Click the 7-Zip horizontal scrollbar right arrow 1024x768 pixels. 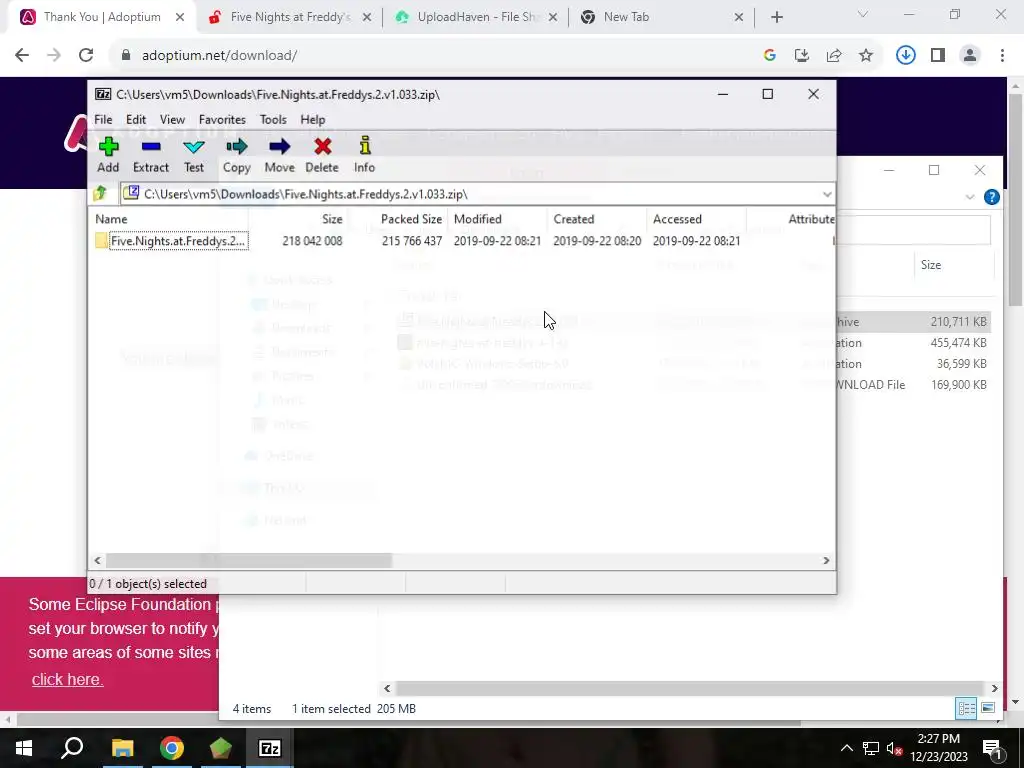click(826, 560)
